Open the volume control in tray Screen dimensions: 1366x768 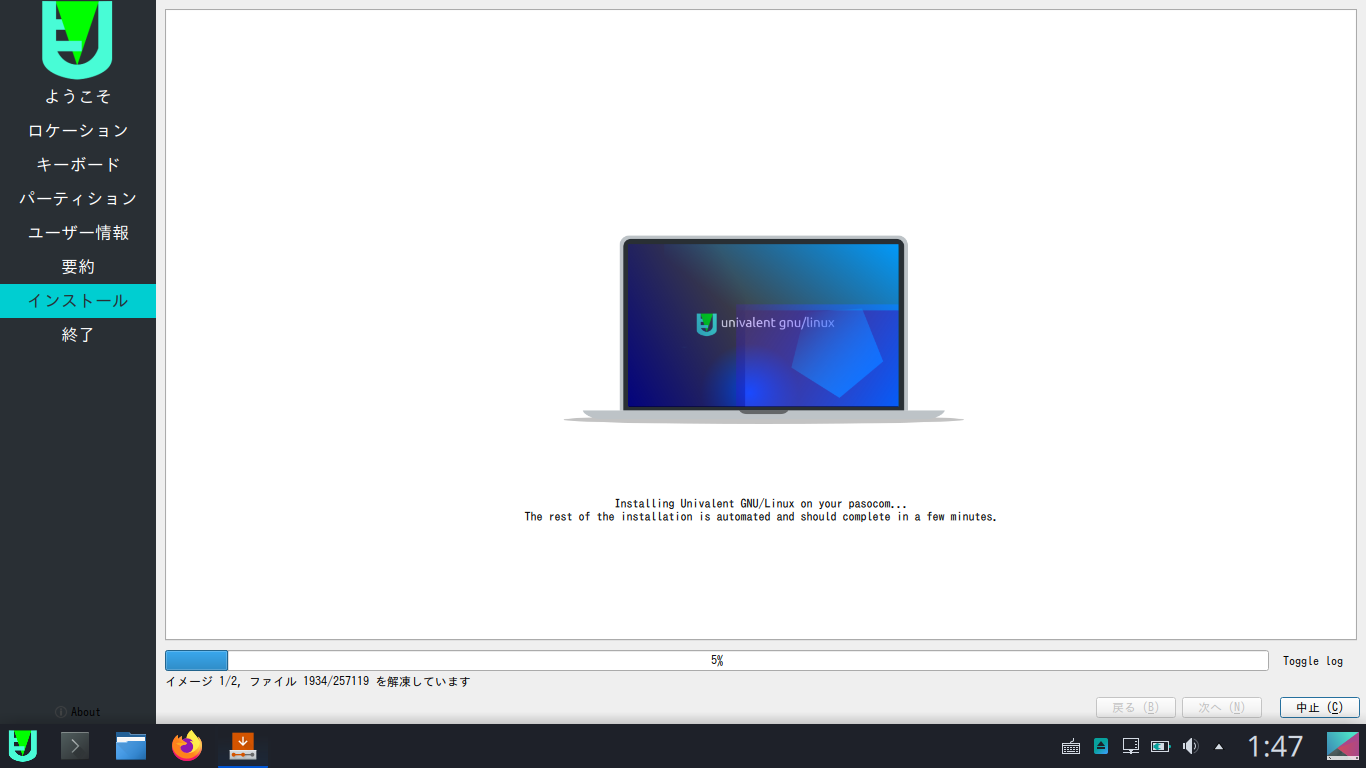1190,746
